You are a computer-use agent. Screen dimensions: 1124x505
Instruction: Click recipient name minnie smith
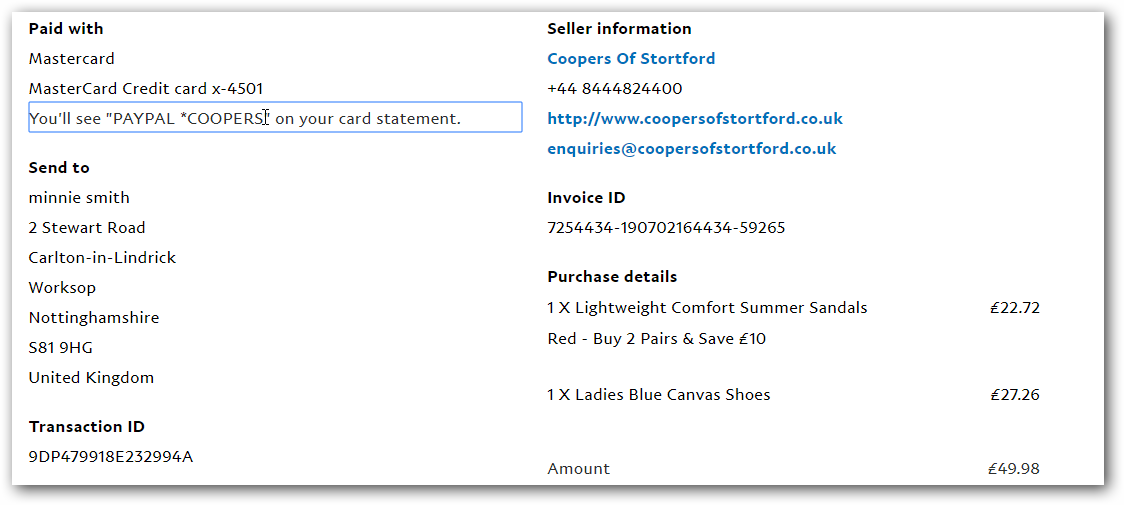pos(79,197)
